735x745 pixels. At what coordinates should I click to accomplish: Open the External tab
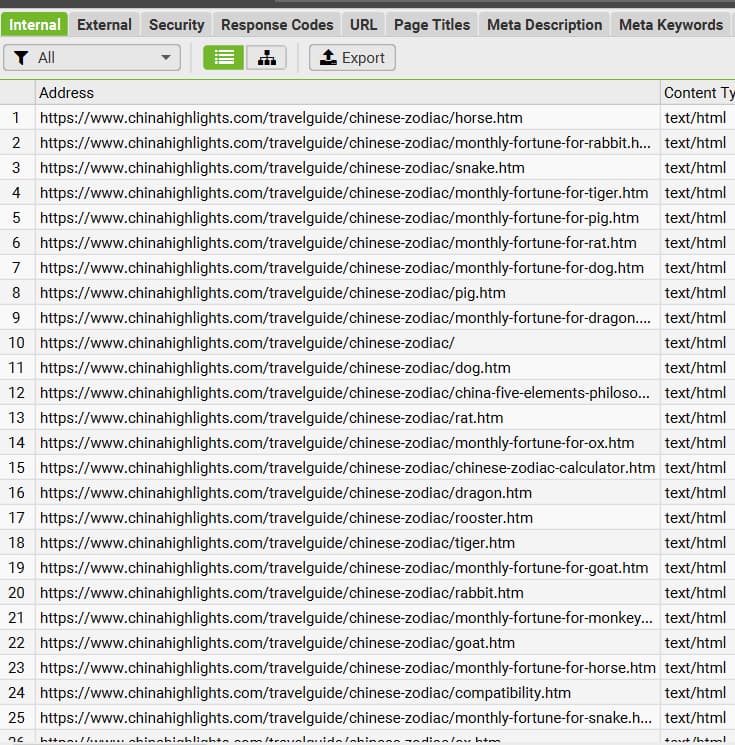105,25
